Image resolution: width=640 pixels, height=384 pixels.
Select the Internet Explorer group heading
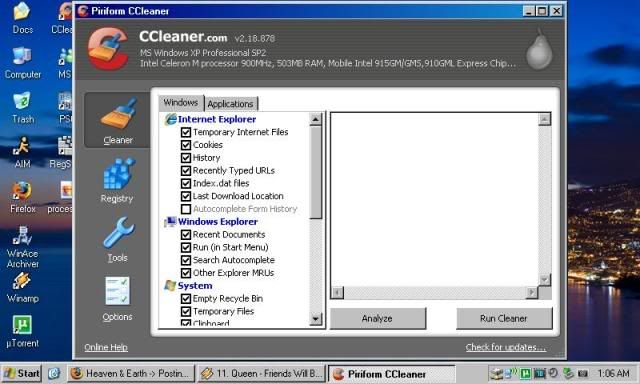coord(217,119)
